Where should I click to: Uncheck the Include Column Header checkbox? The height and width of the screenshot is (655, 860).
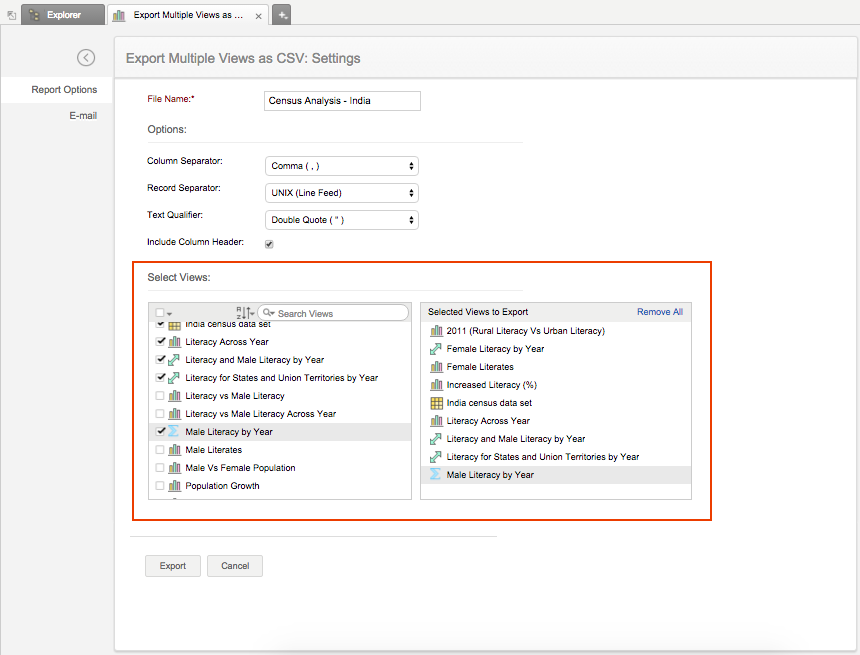269,244
